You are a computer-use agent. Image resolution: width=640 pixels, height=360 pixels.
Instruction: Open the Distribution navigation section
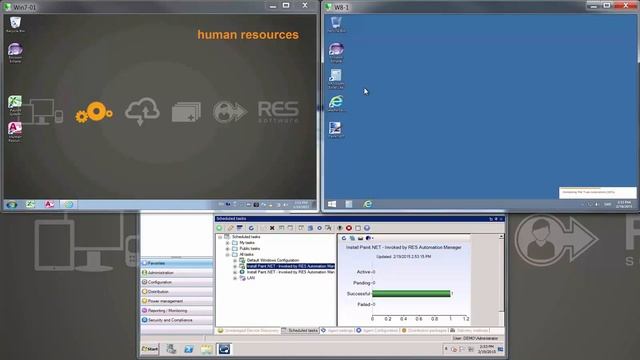click(177, 292)
